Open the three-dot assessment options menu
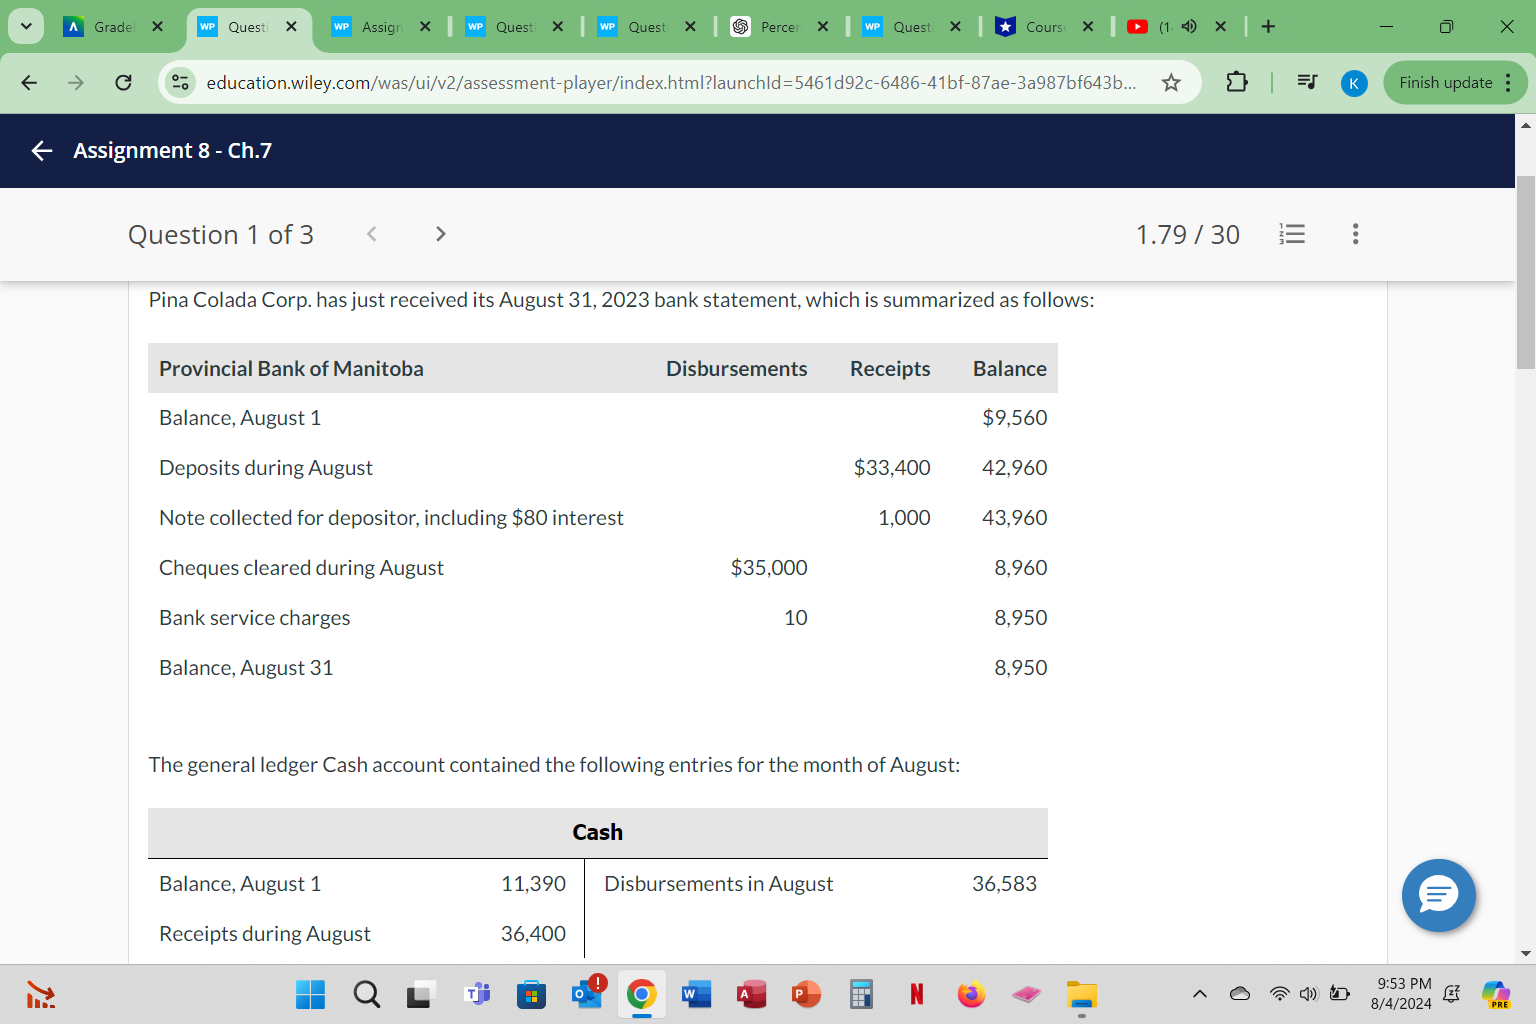Image resolution: width=1536 pixels, height=1024 pixels. 1355,234
